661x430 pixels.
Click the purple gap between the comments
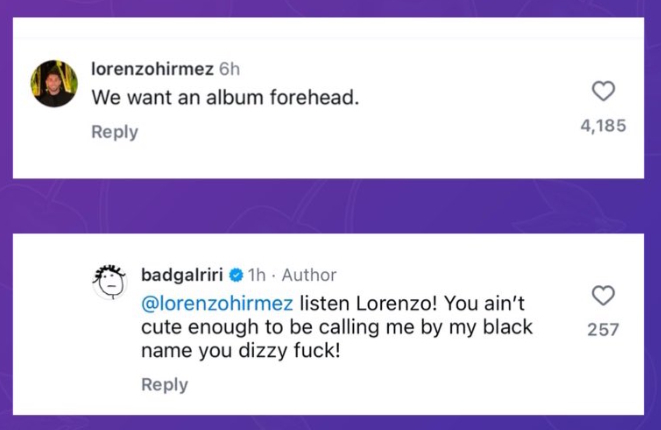[330, 205]
